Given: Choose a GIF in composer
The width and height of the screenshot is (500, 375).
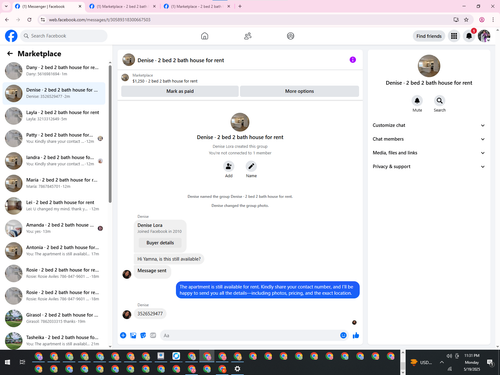Looking at the screenshot, I should [x=153, y=335].
